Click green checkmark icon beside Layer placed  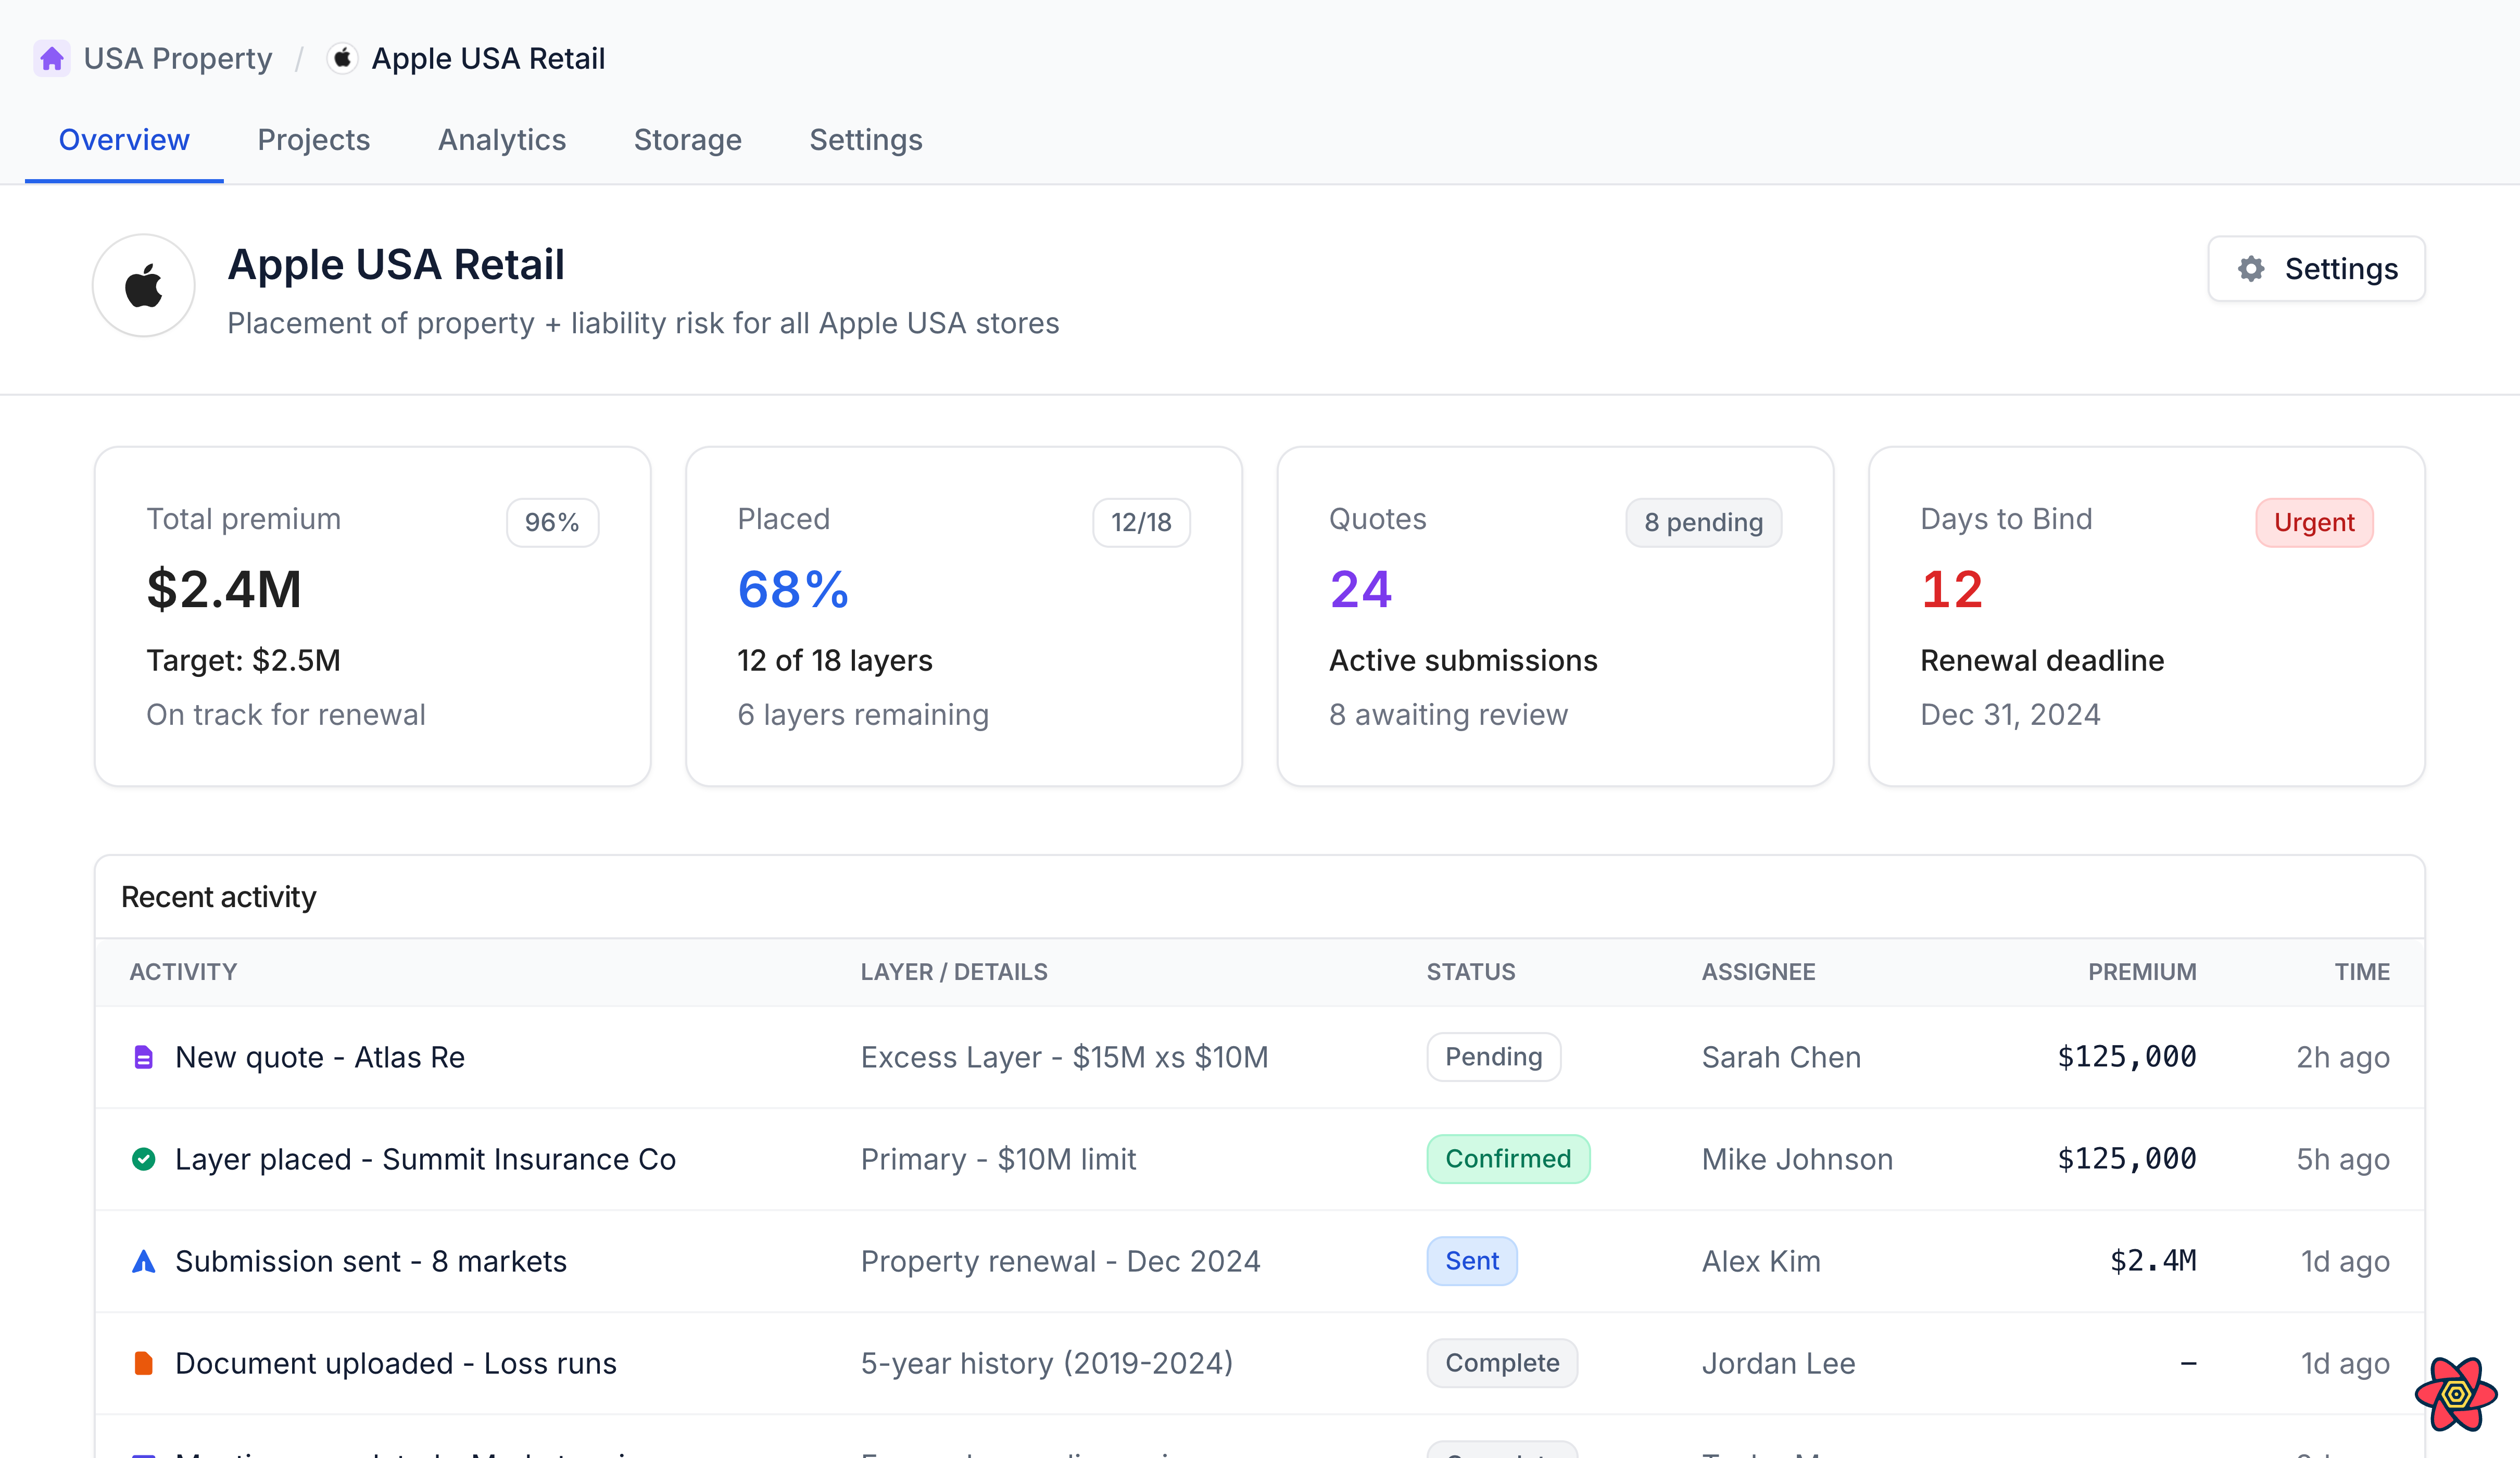(144, 1159)
